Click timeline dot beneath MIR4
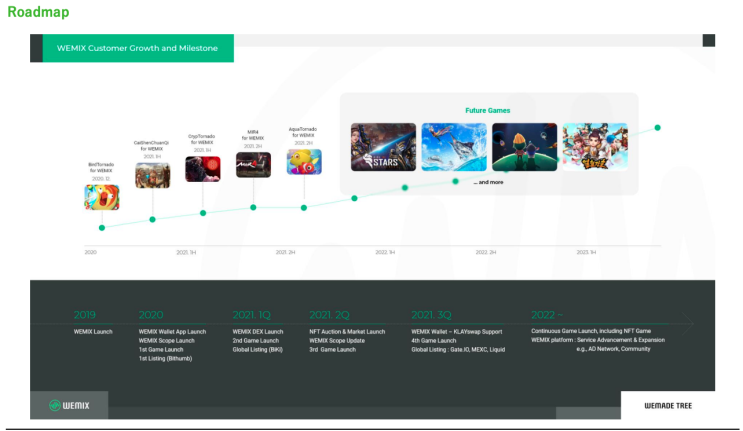The width and height of the screenshot is (743, 431). click(x=254, y=207)
